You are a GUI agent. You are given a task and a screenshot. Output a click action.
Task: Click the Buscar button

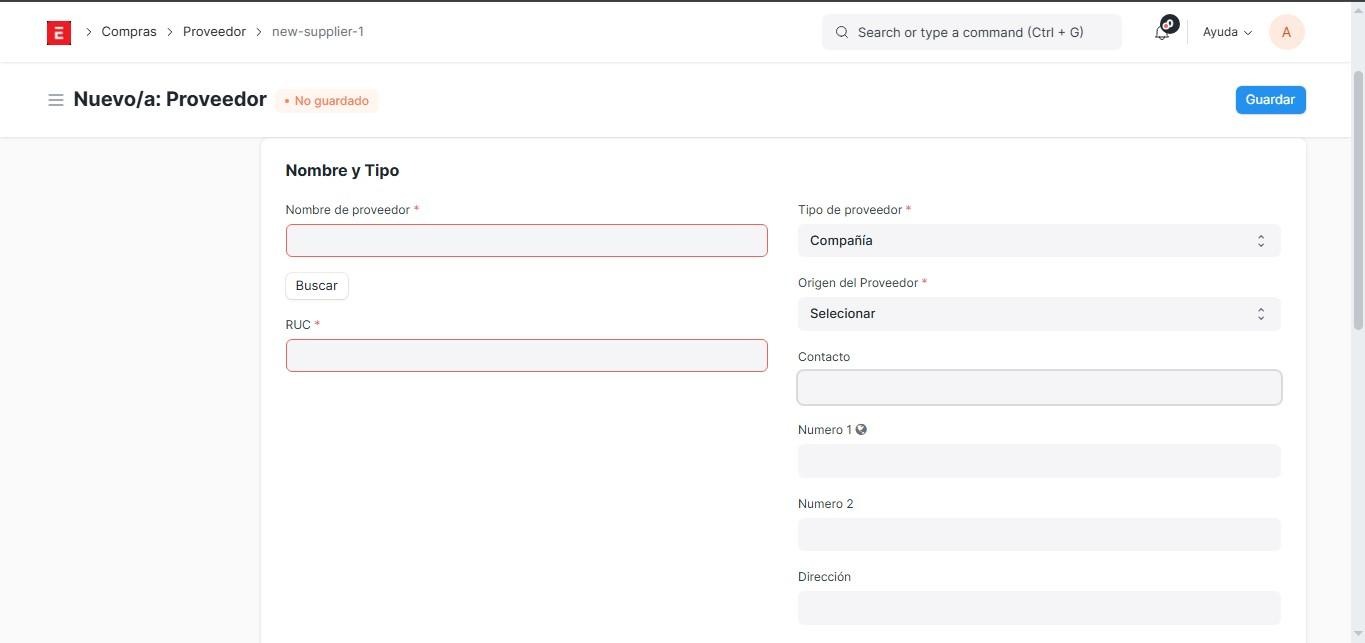pos(317,286)
